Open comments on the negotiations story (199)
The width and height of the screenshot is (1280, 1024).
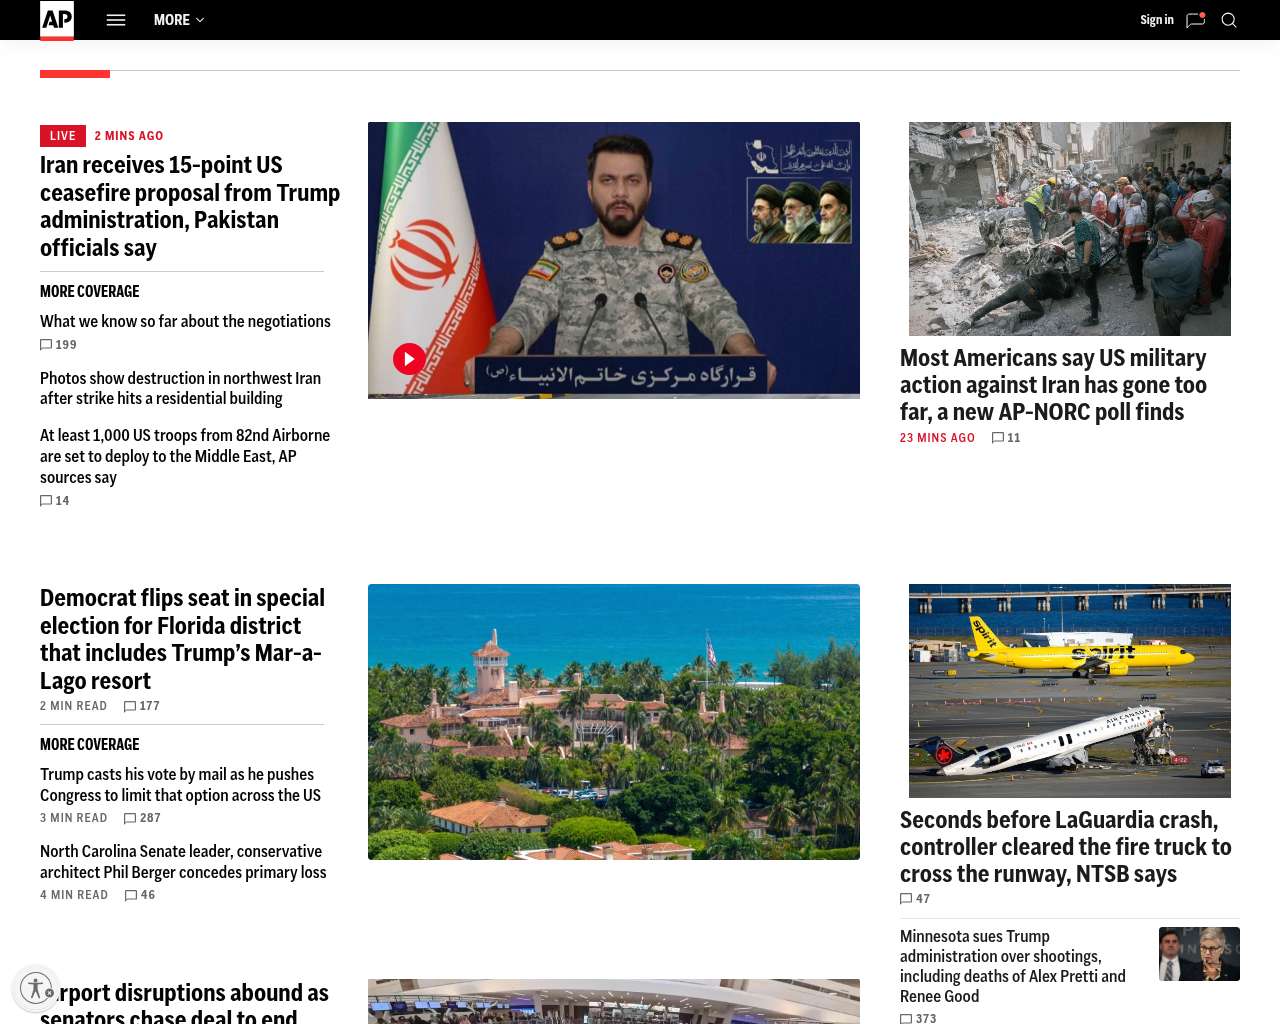click(x=58, y=345)
